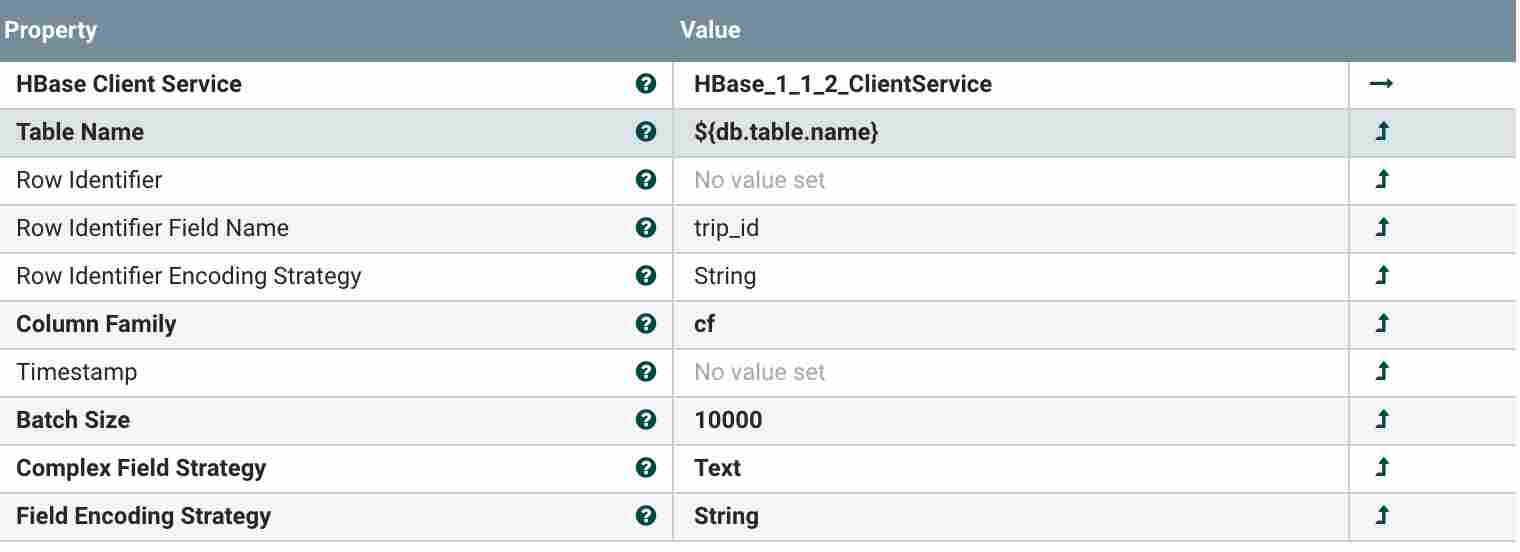Go to HBase Client Service arrow
Image resolution: width=1520 pixels, height=552 pixels.
[1381, 84]
